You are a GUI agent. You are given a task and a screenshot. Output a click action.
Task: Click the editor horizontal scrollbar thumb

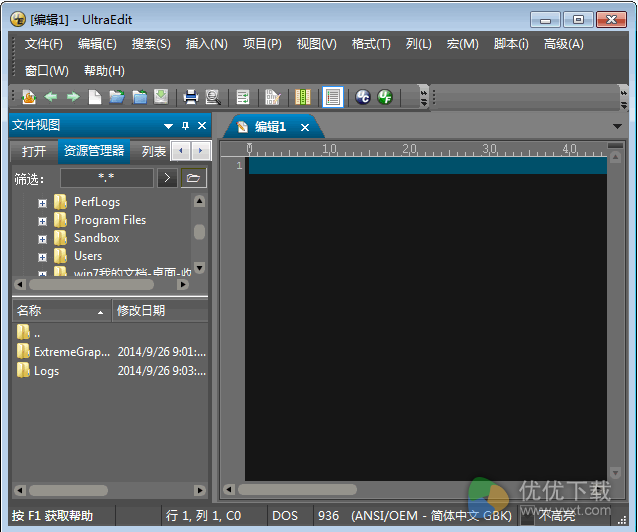click(297, 489)
